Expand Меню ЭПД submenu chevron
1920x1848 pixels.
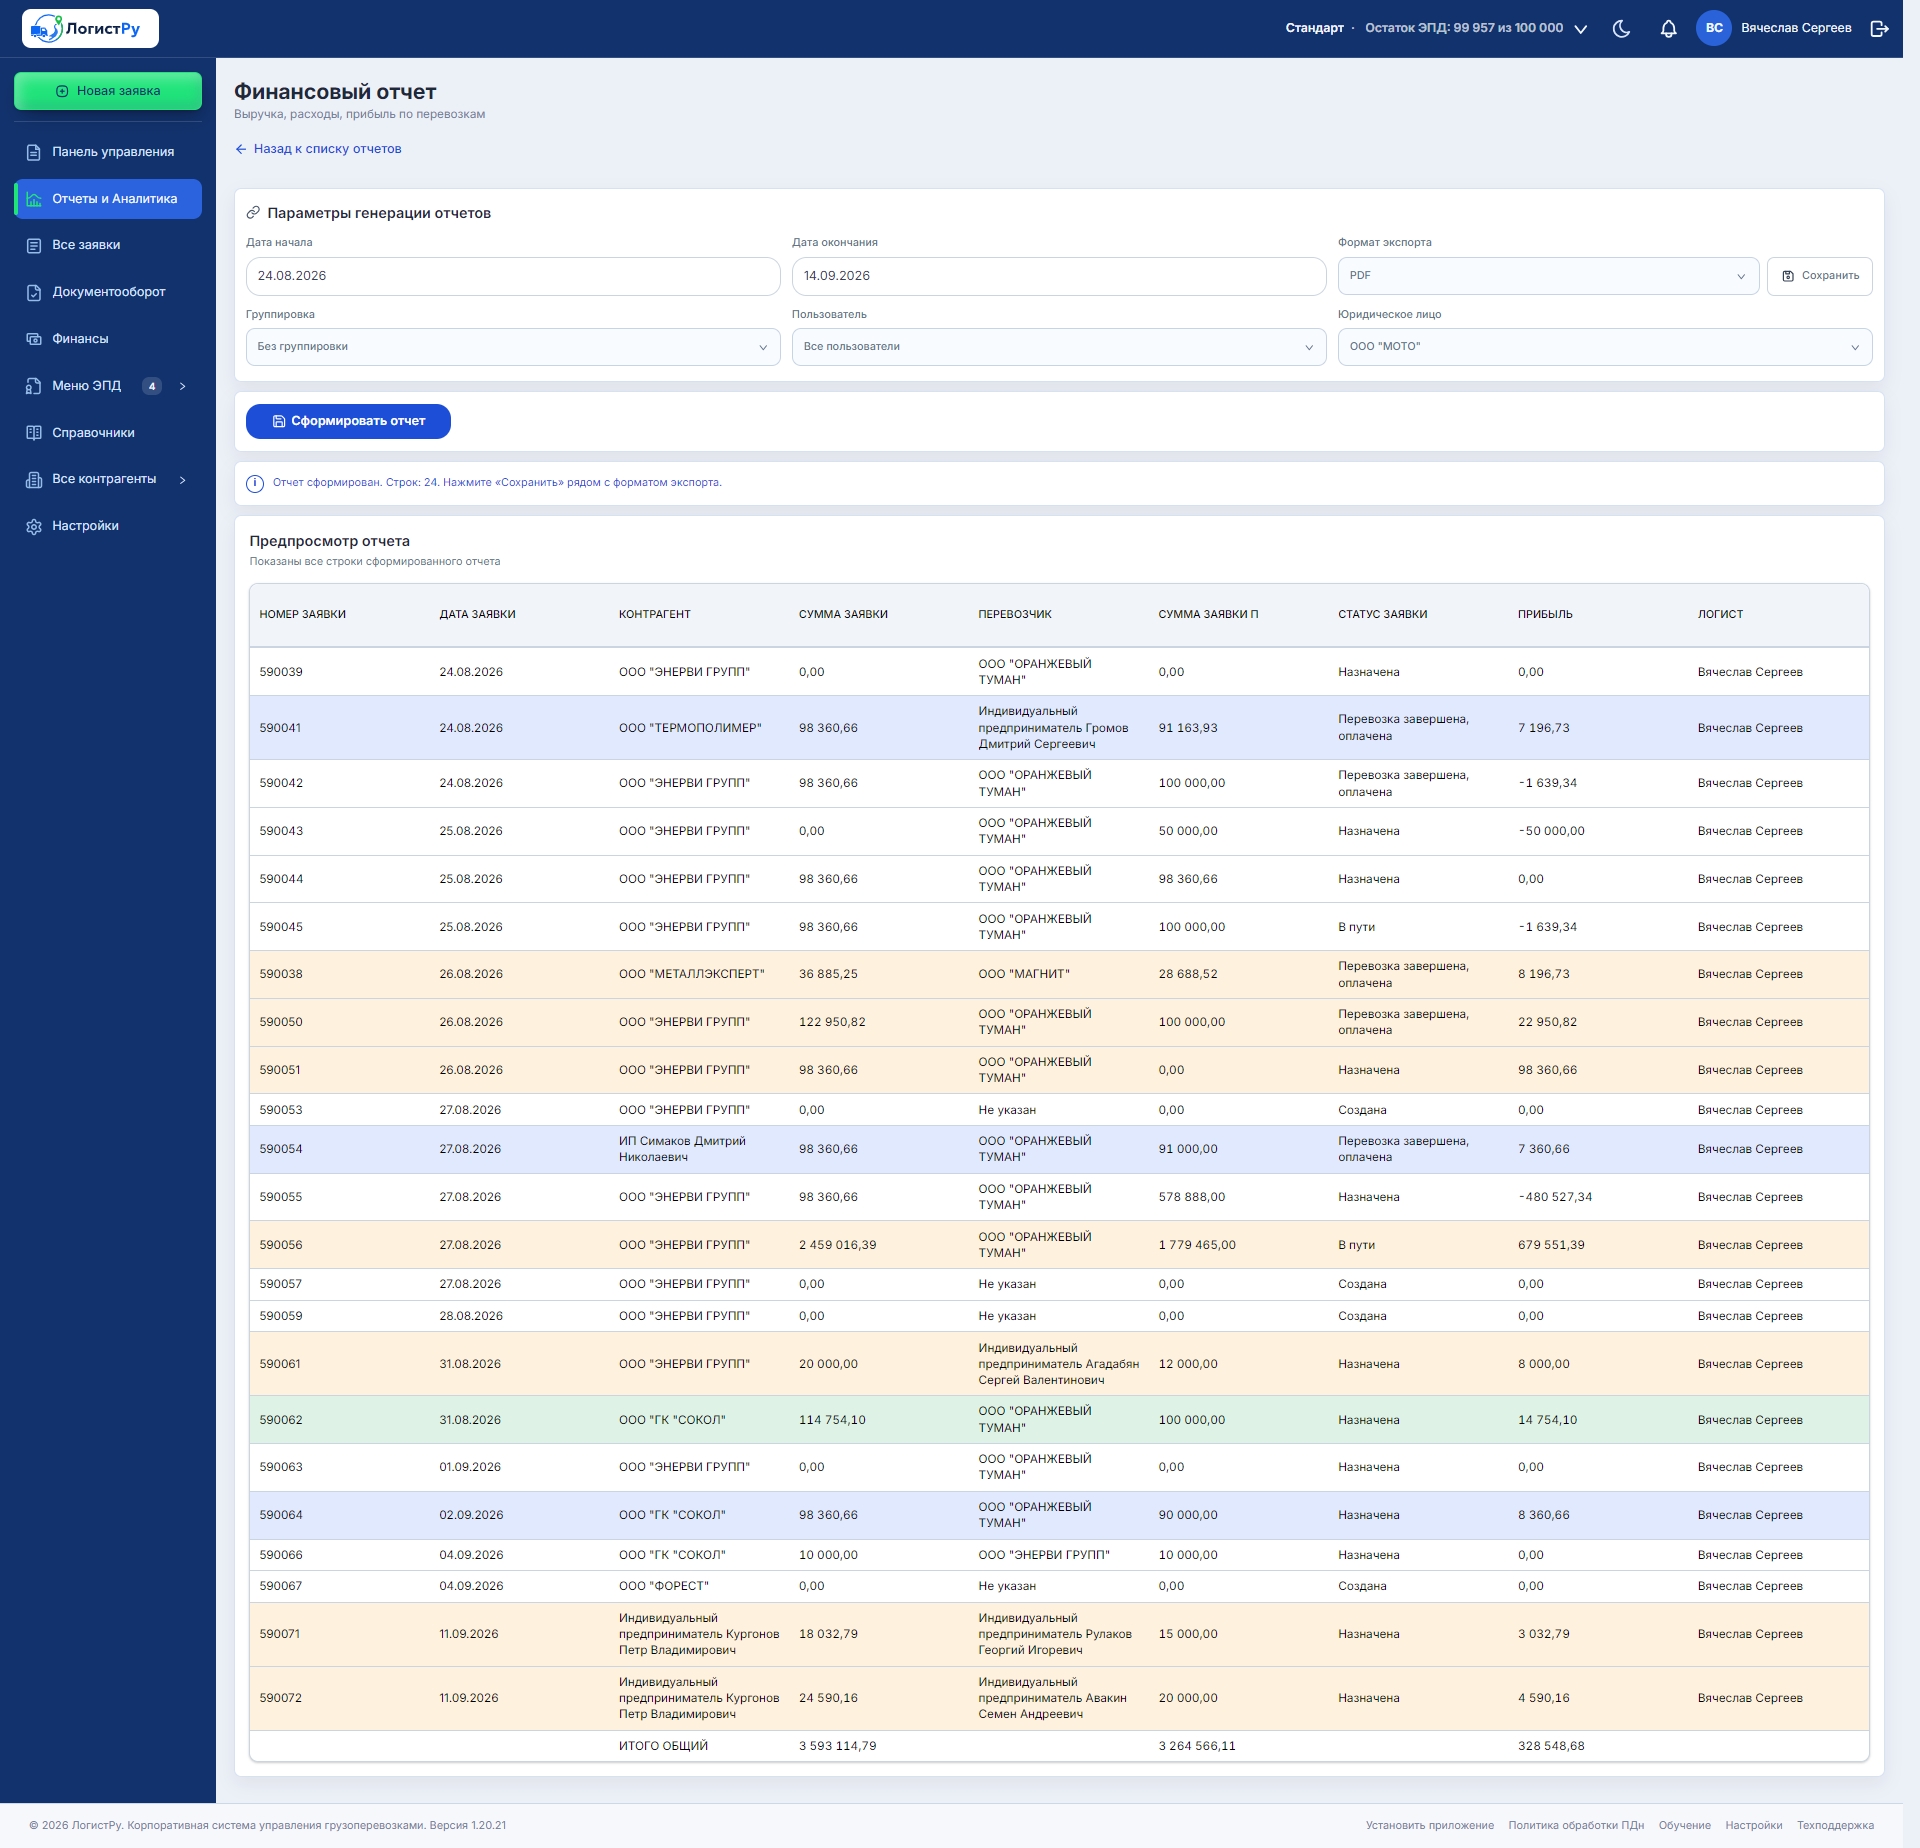pos(183,386)
